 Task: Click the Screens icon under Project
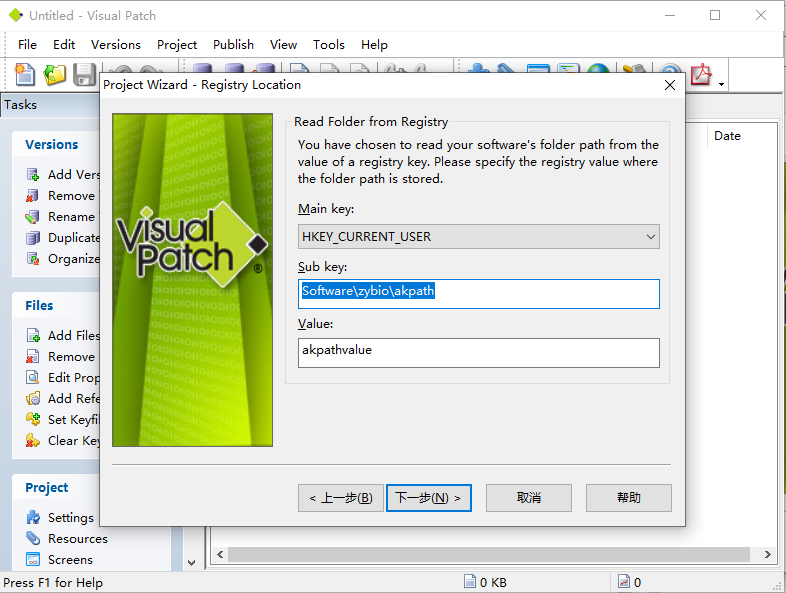33,559
